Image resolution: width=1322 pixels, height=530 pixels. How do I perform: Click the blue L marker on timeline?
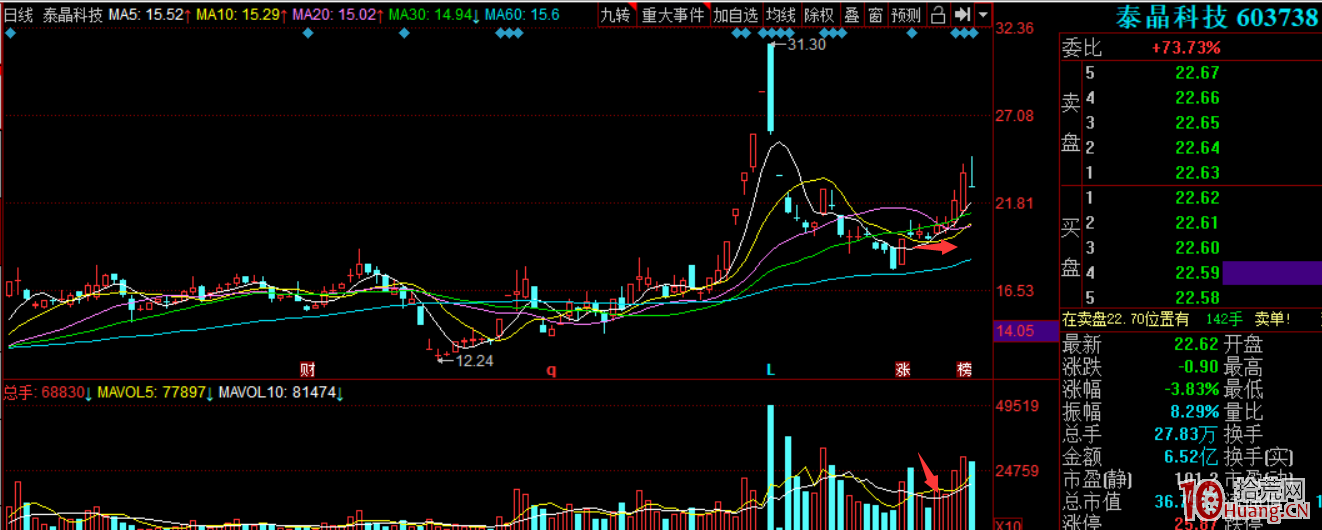click(x=770, y=369)
